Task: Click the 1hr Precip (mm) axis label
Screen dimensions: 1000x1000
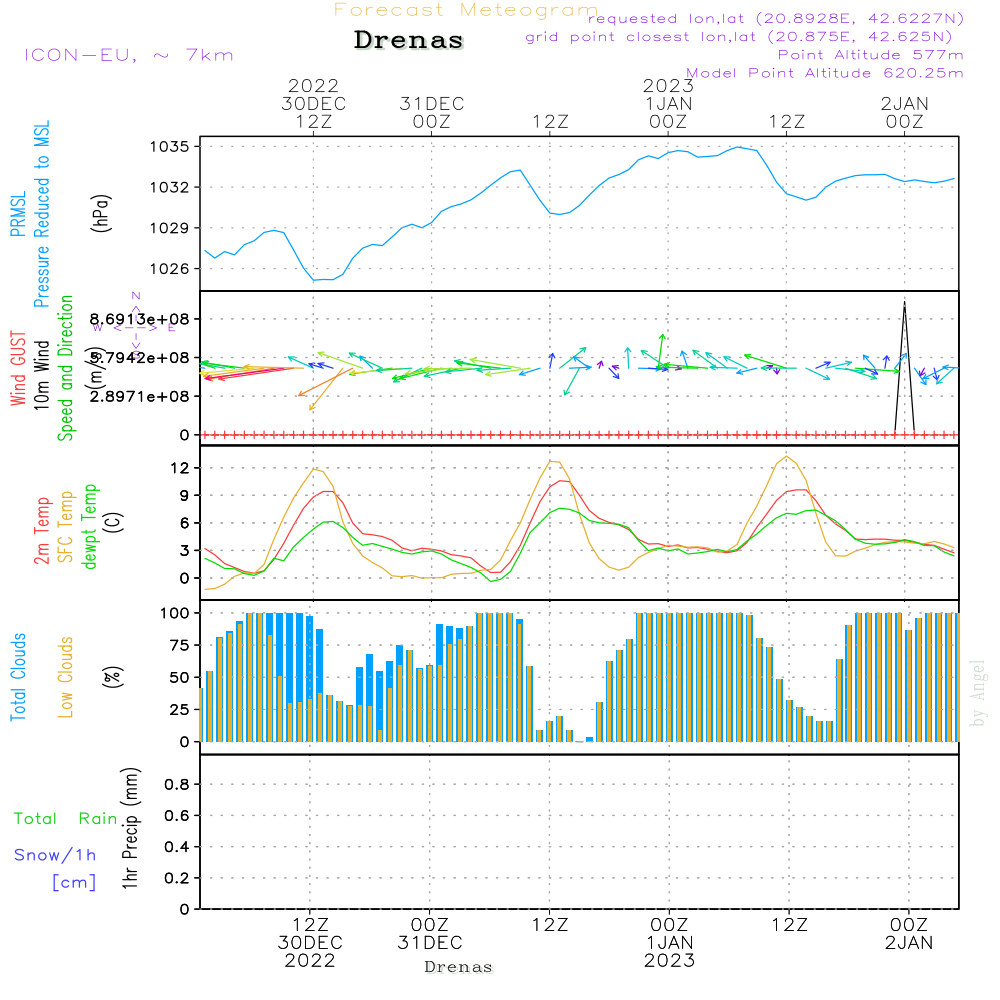Action: pyautogui.click(x=129, y=829)
